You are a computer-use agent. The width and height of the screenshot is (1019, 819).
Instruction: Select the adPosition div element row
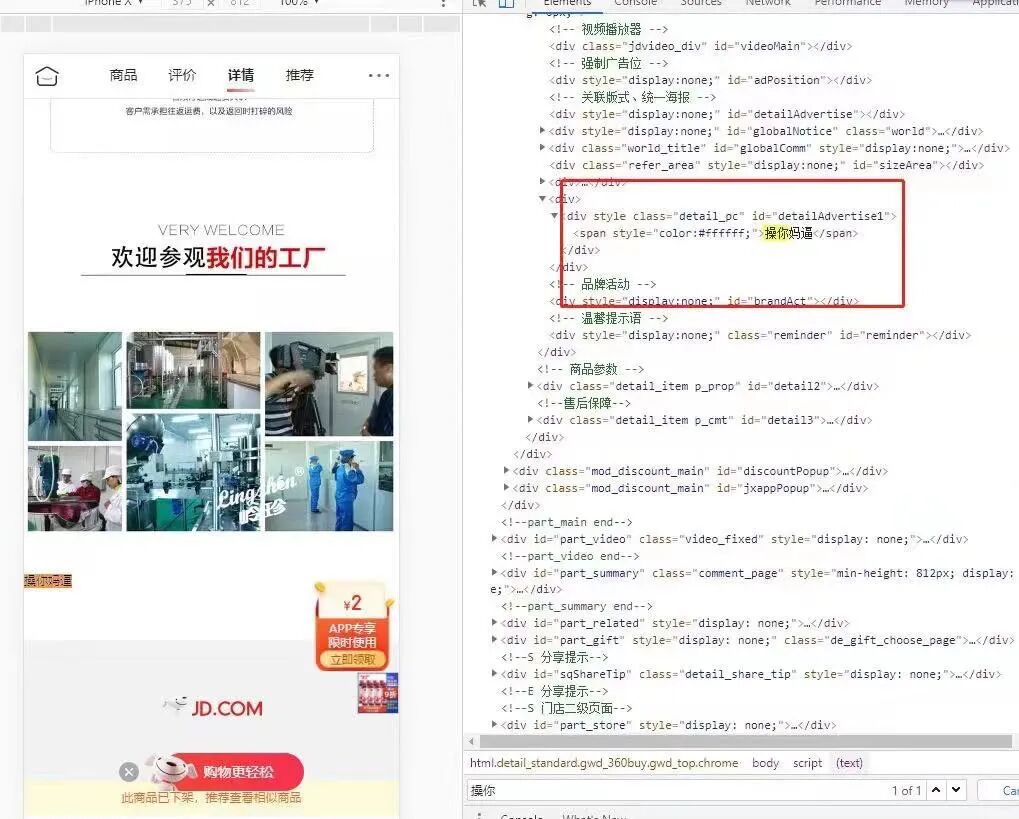click(710, 80)
